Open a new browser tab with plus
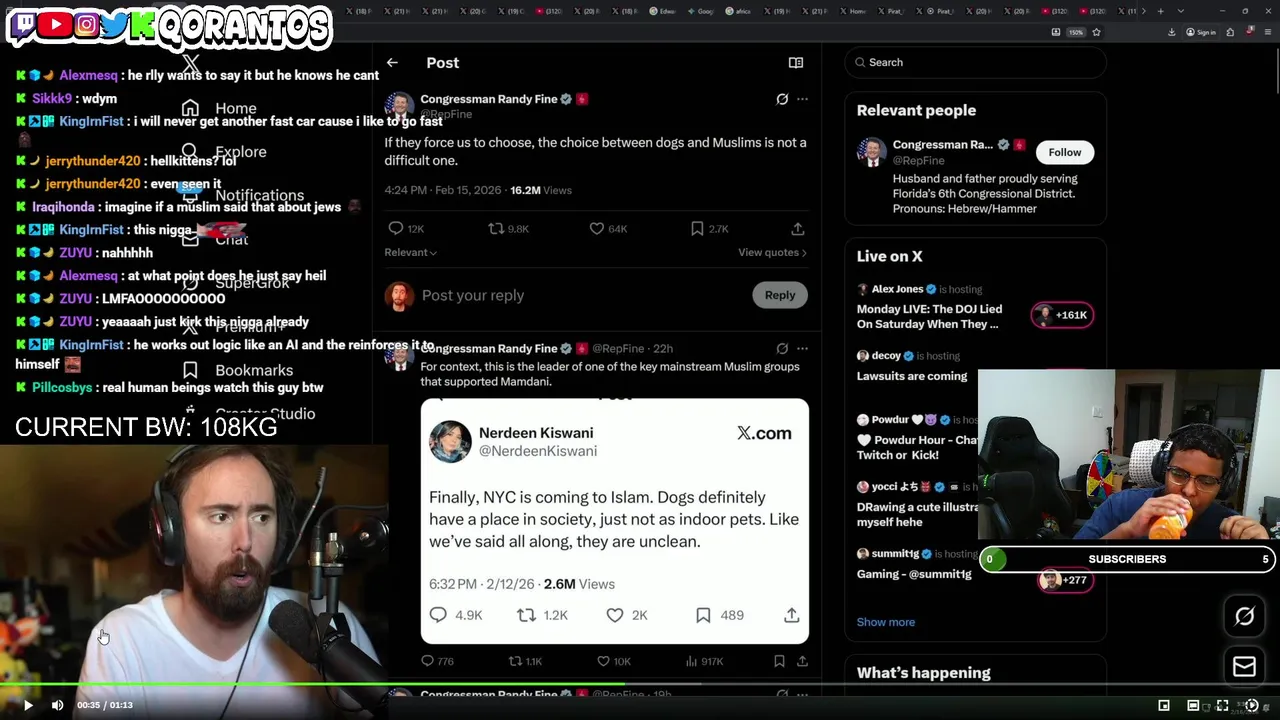 [1160, 11]
